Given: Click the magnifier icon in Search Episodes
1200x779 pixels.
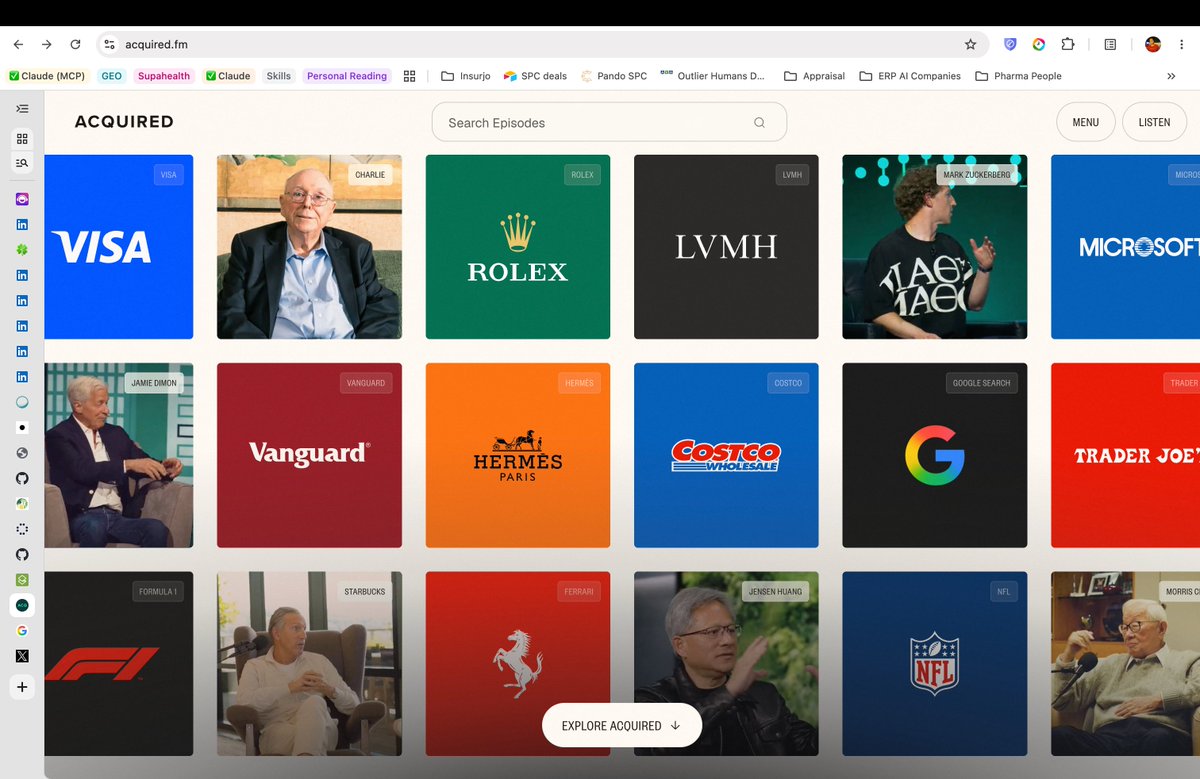Looking at the screenshot, I should coord(759,123).
